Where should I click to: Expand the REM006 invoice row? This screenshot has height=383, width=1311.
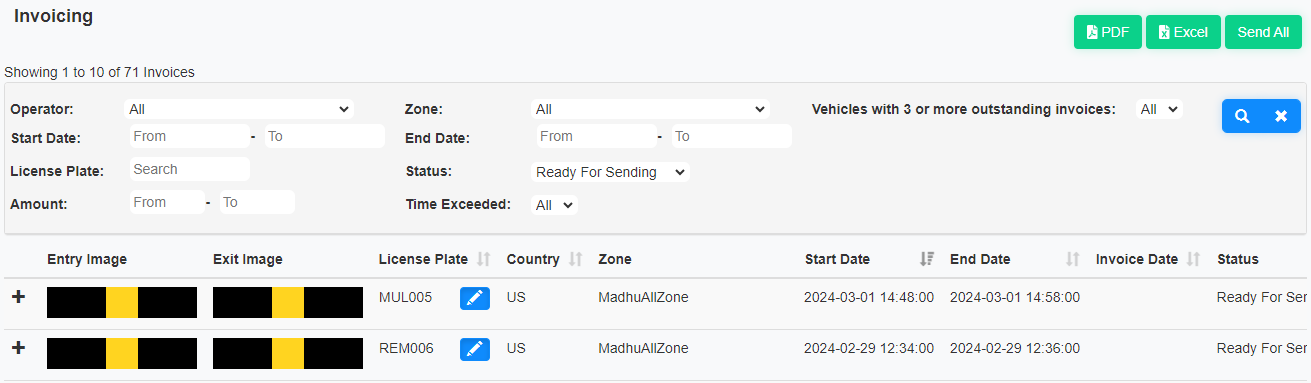(x=18, y=348)
